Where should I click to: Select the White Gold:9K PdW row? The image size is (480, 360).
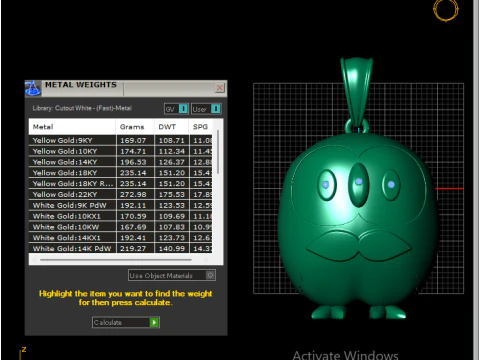pyautogui.click(x=120, y=205)
